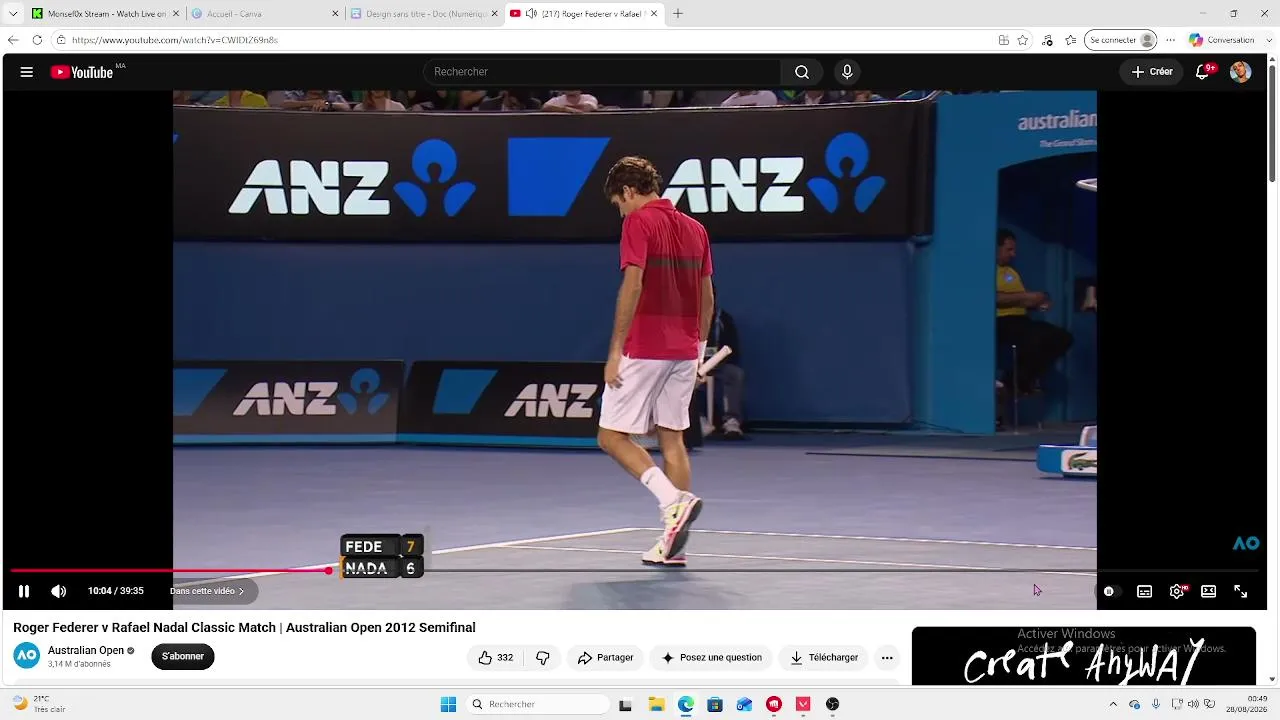Image resolution: width=1280 pixels, height=720 pixels.
Task: Share the video via Partager
Action: 605,657
